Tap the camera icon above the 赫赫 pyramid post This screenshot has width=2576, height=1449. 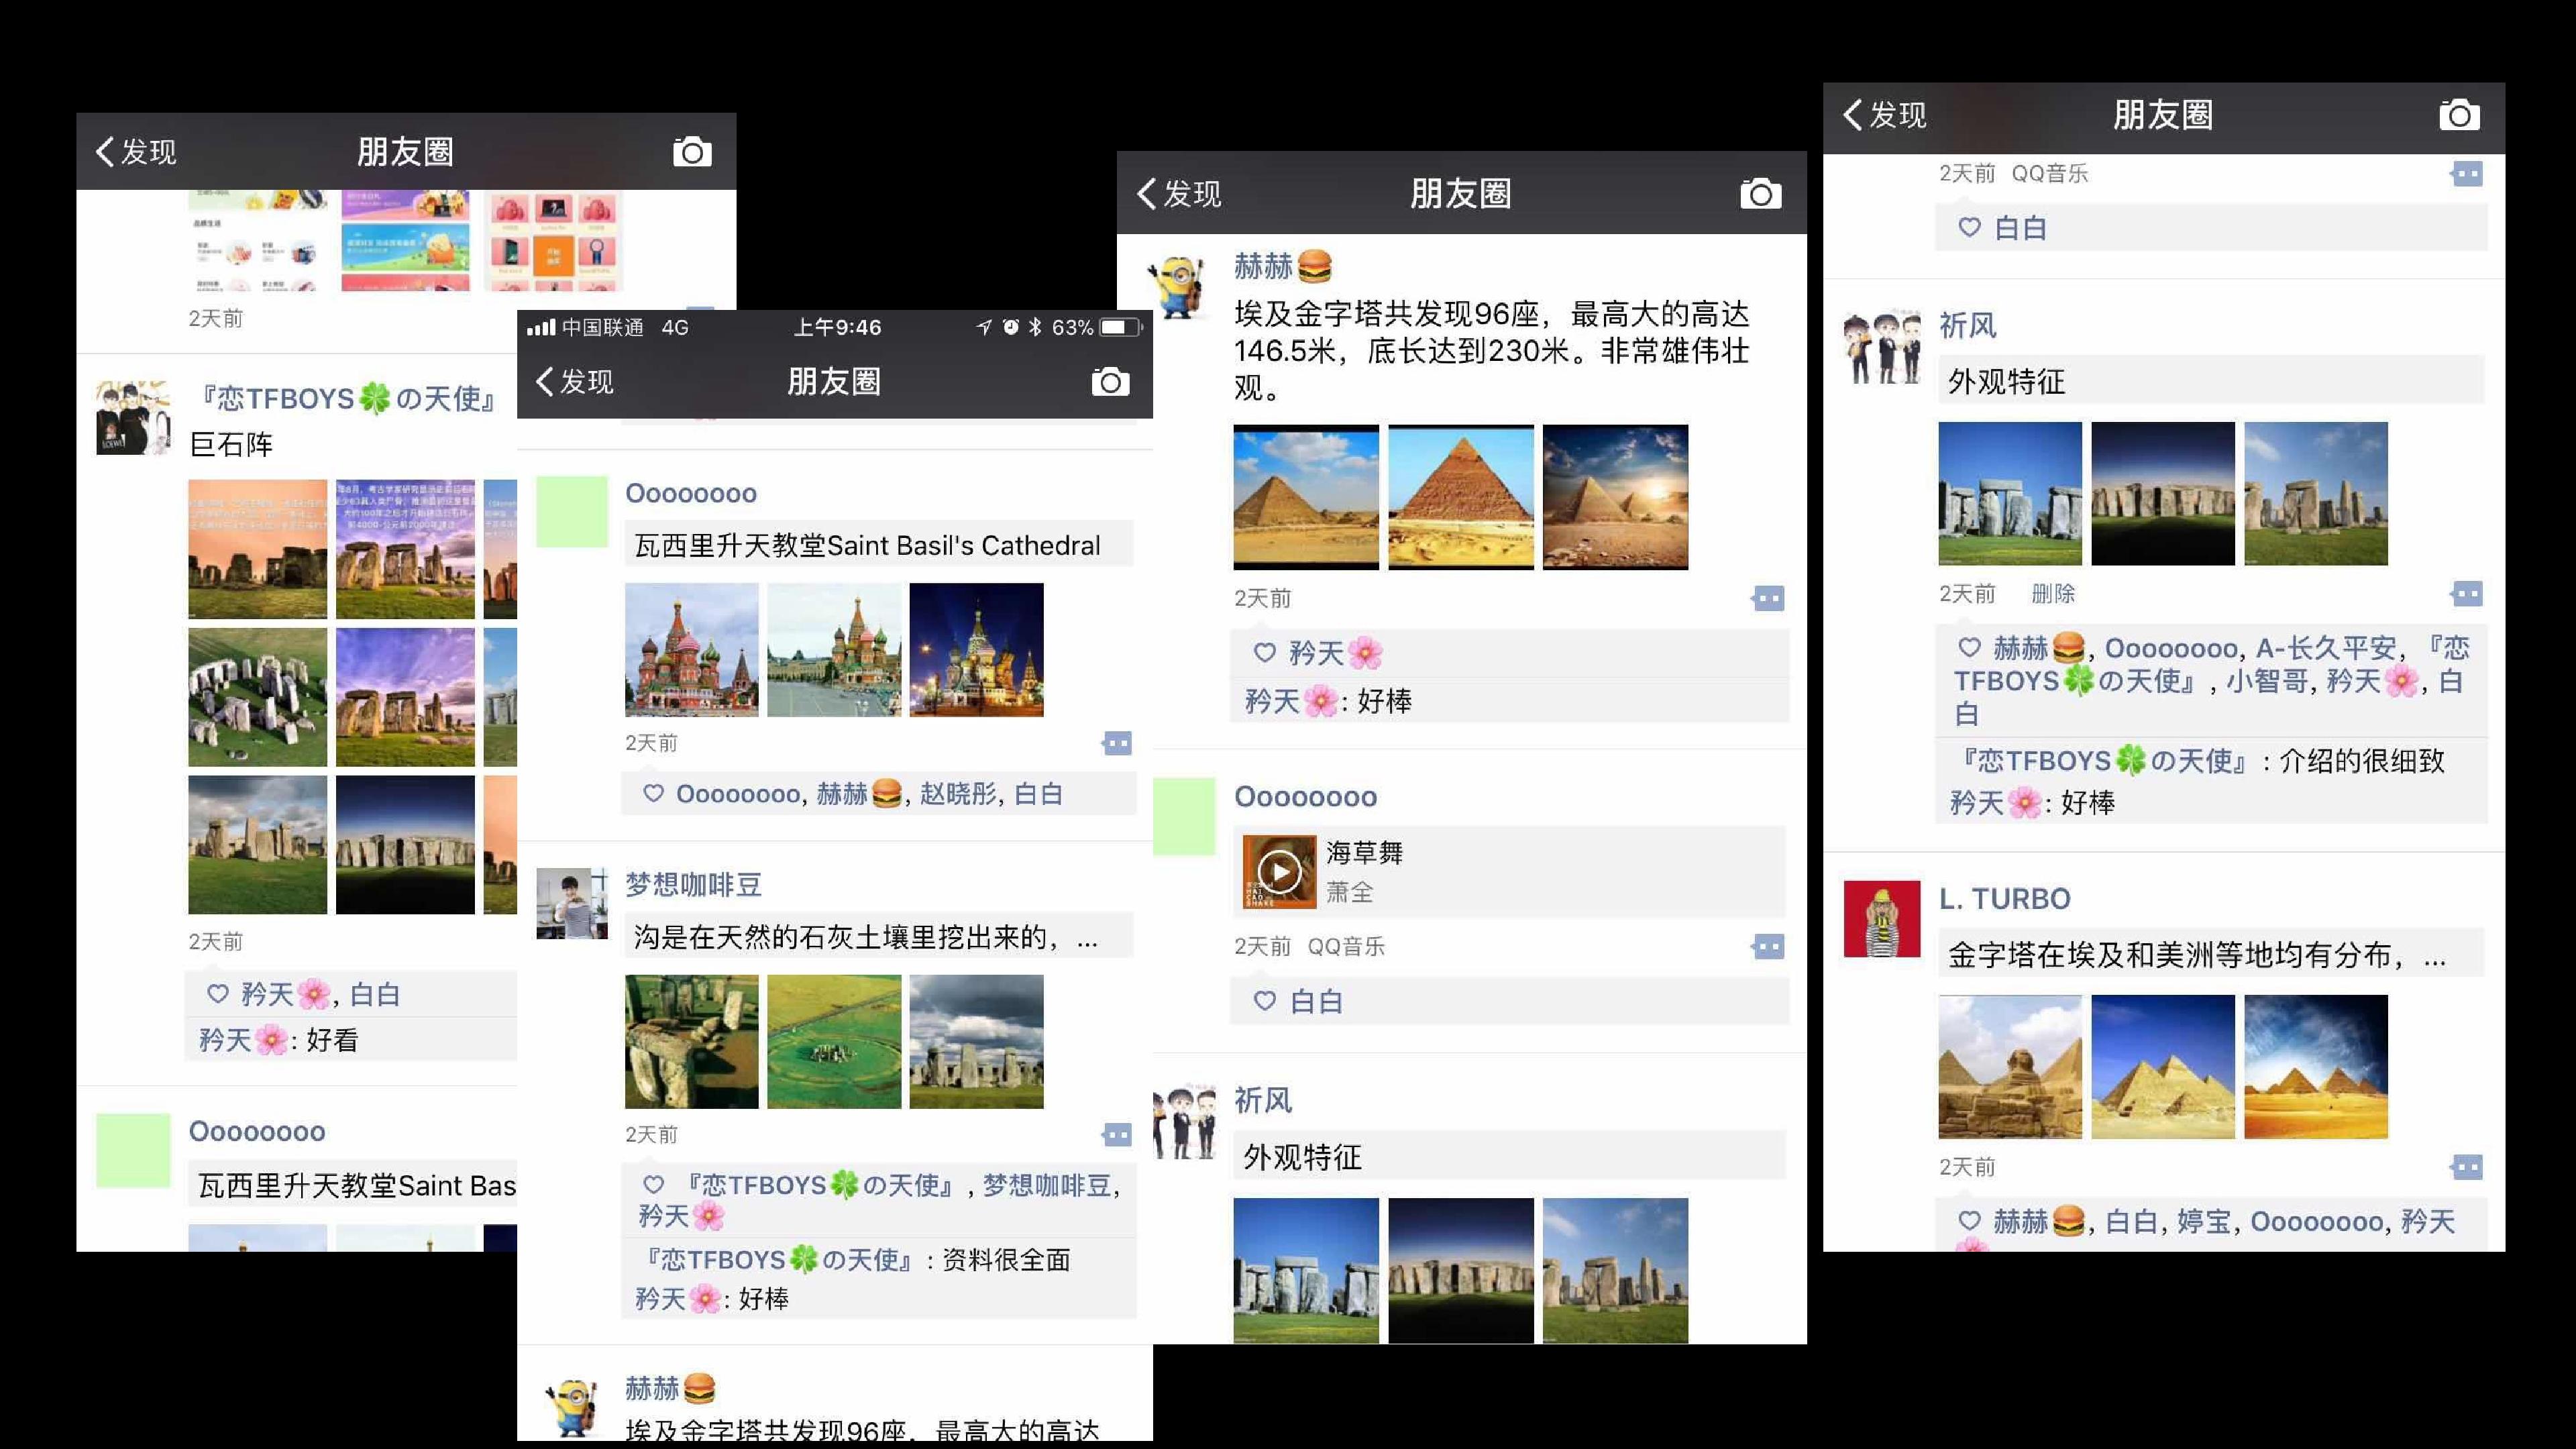coord(1760,193)
